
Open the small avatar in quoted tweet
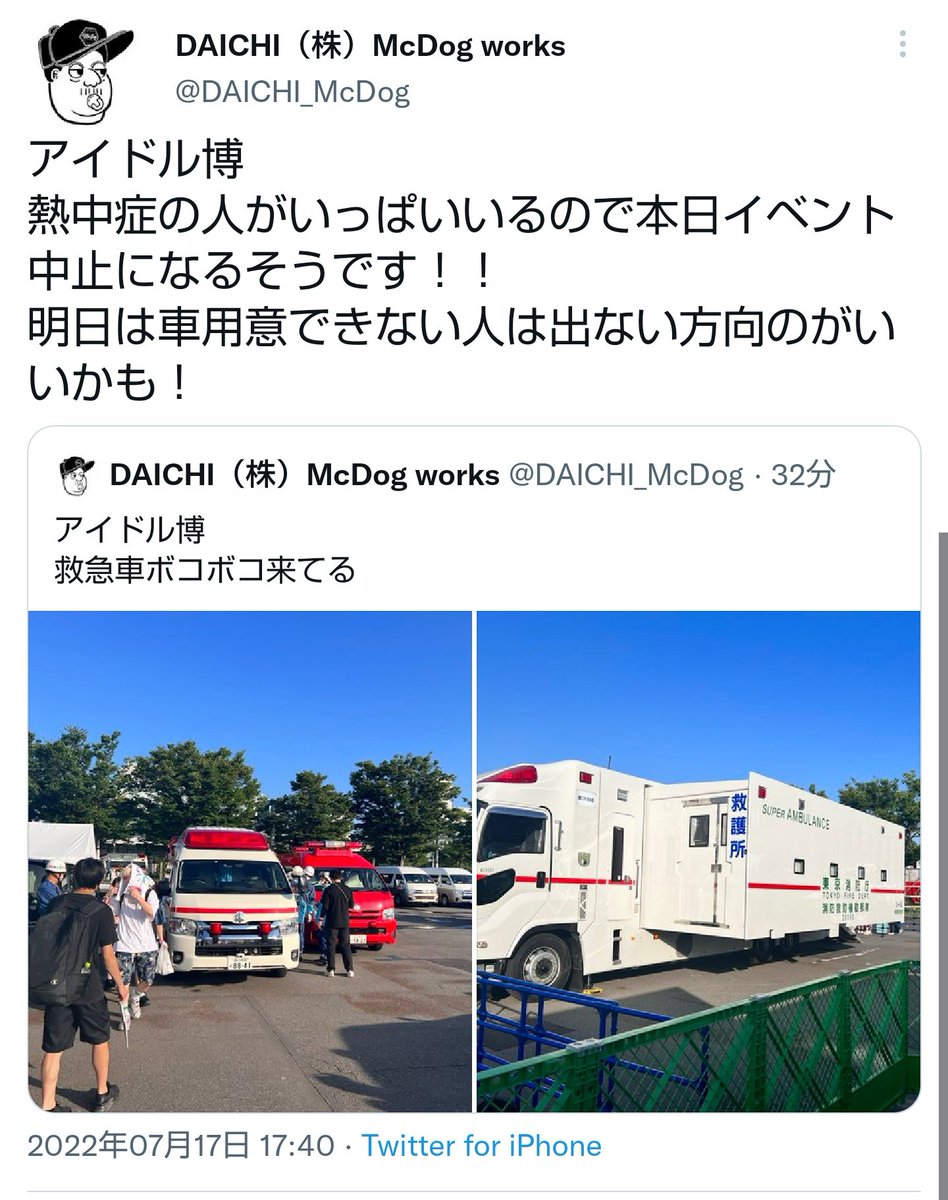click(77, 474)
